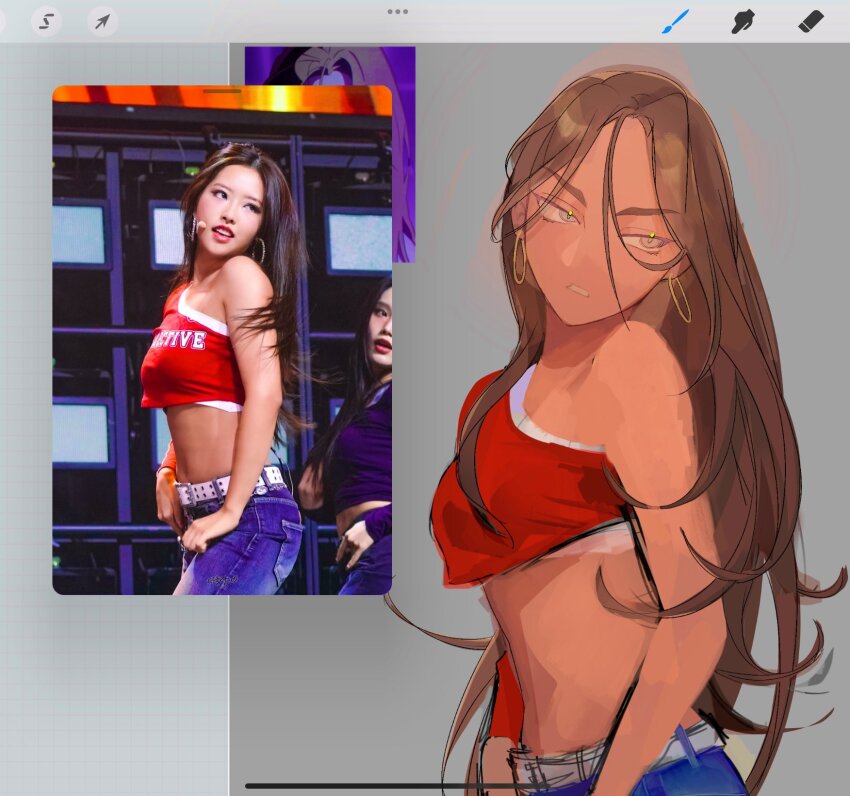Reveal the hidden toolbar with the ellipsis menu

[396, 12]
